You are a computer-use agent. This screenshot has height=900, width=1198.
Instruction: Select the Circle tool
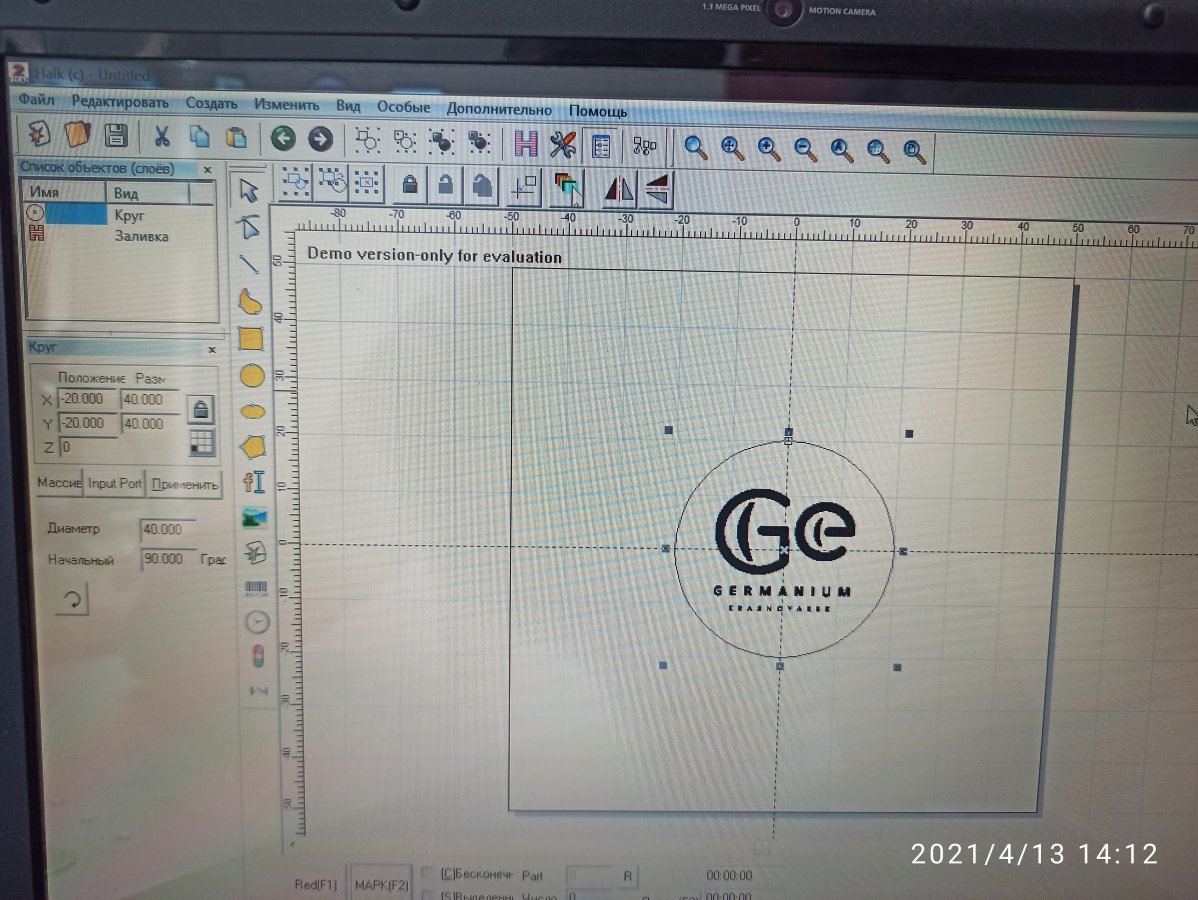[252, 376]
